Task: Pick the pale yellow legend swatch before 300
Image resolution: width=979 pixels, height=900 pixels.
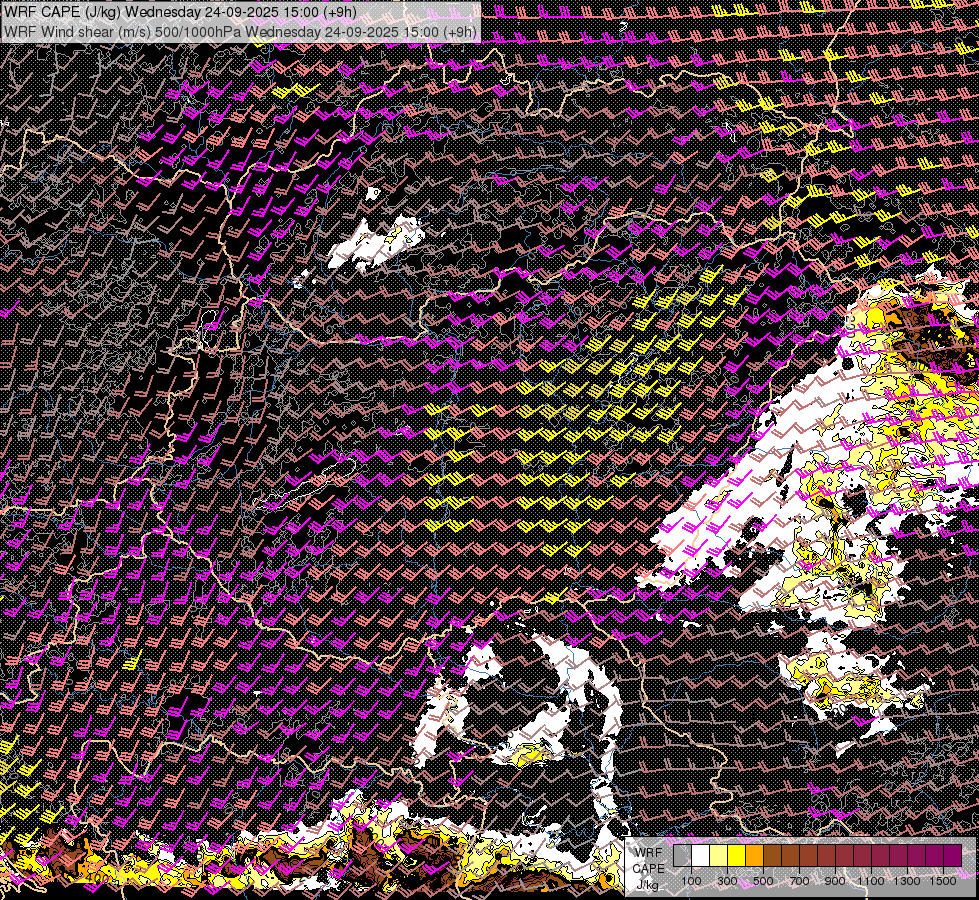Action: [x=719, y=855]
